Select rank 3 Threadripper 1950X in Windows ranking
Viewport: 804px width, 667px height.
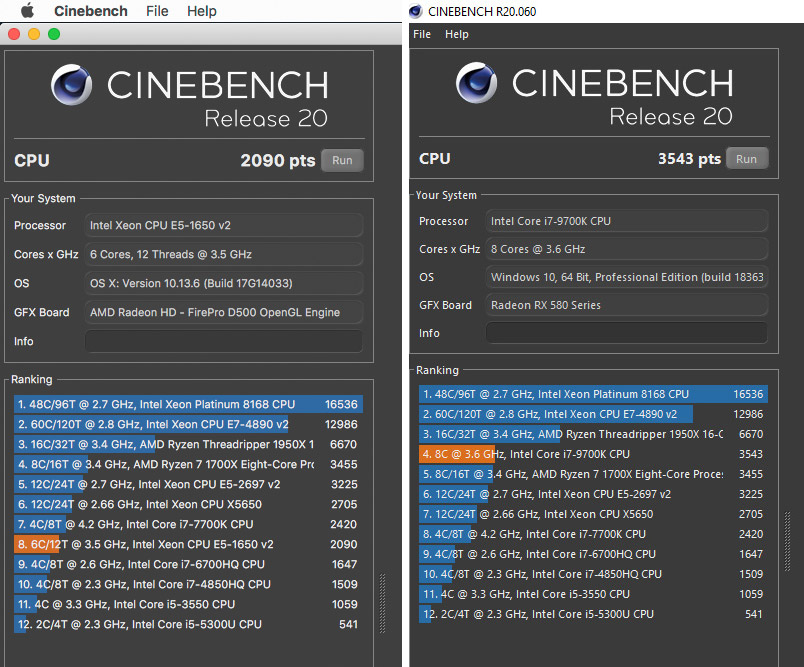(x=593, y=434)
